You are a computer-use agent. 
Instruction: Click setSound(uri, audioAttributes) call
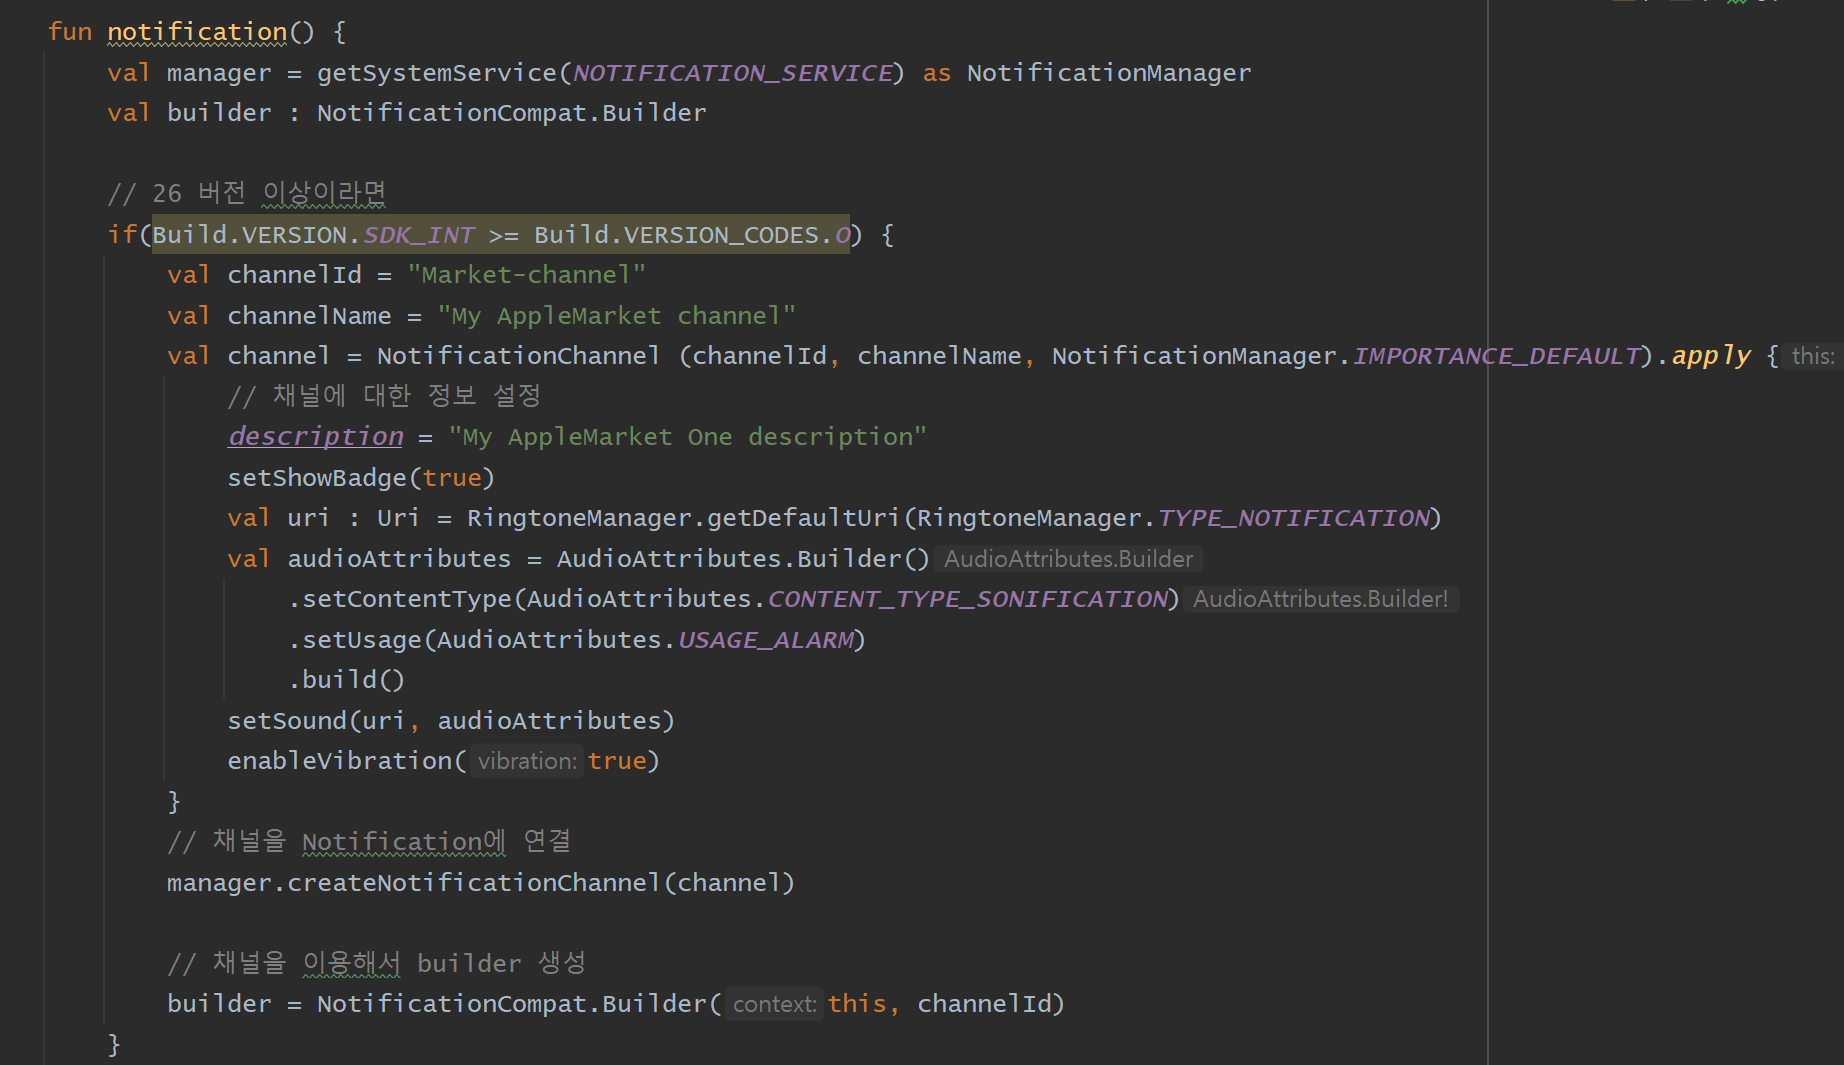click(451, 721)
